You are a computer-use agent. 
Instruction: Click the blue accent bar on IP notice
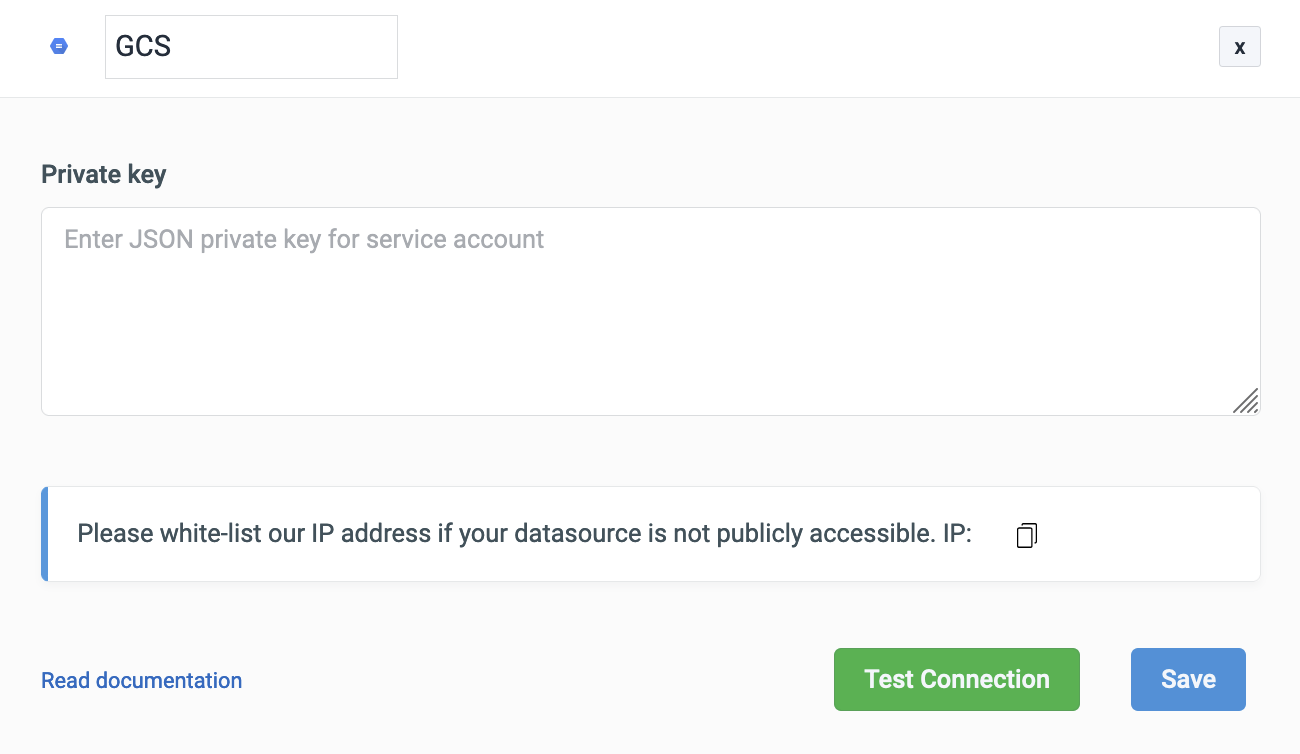tap(45, 534)
